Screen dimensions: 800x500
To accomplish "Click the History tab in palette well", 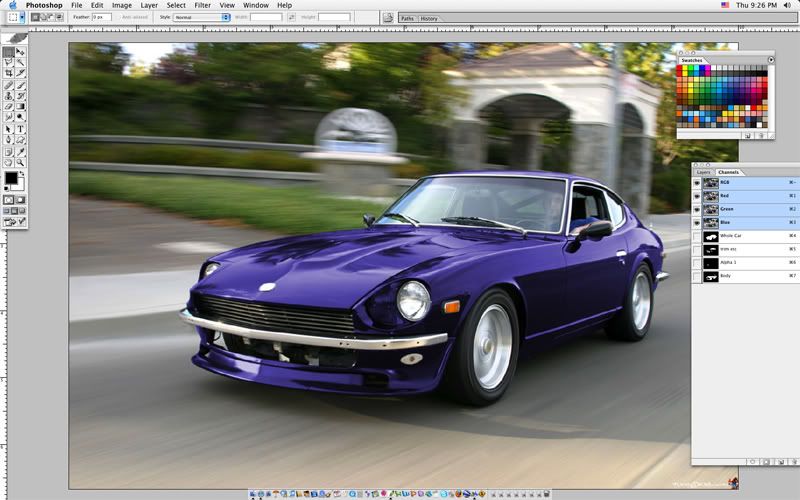I will coord(429,18).
